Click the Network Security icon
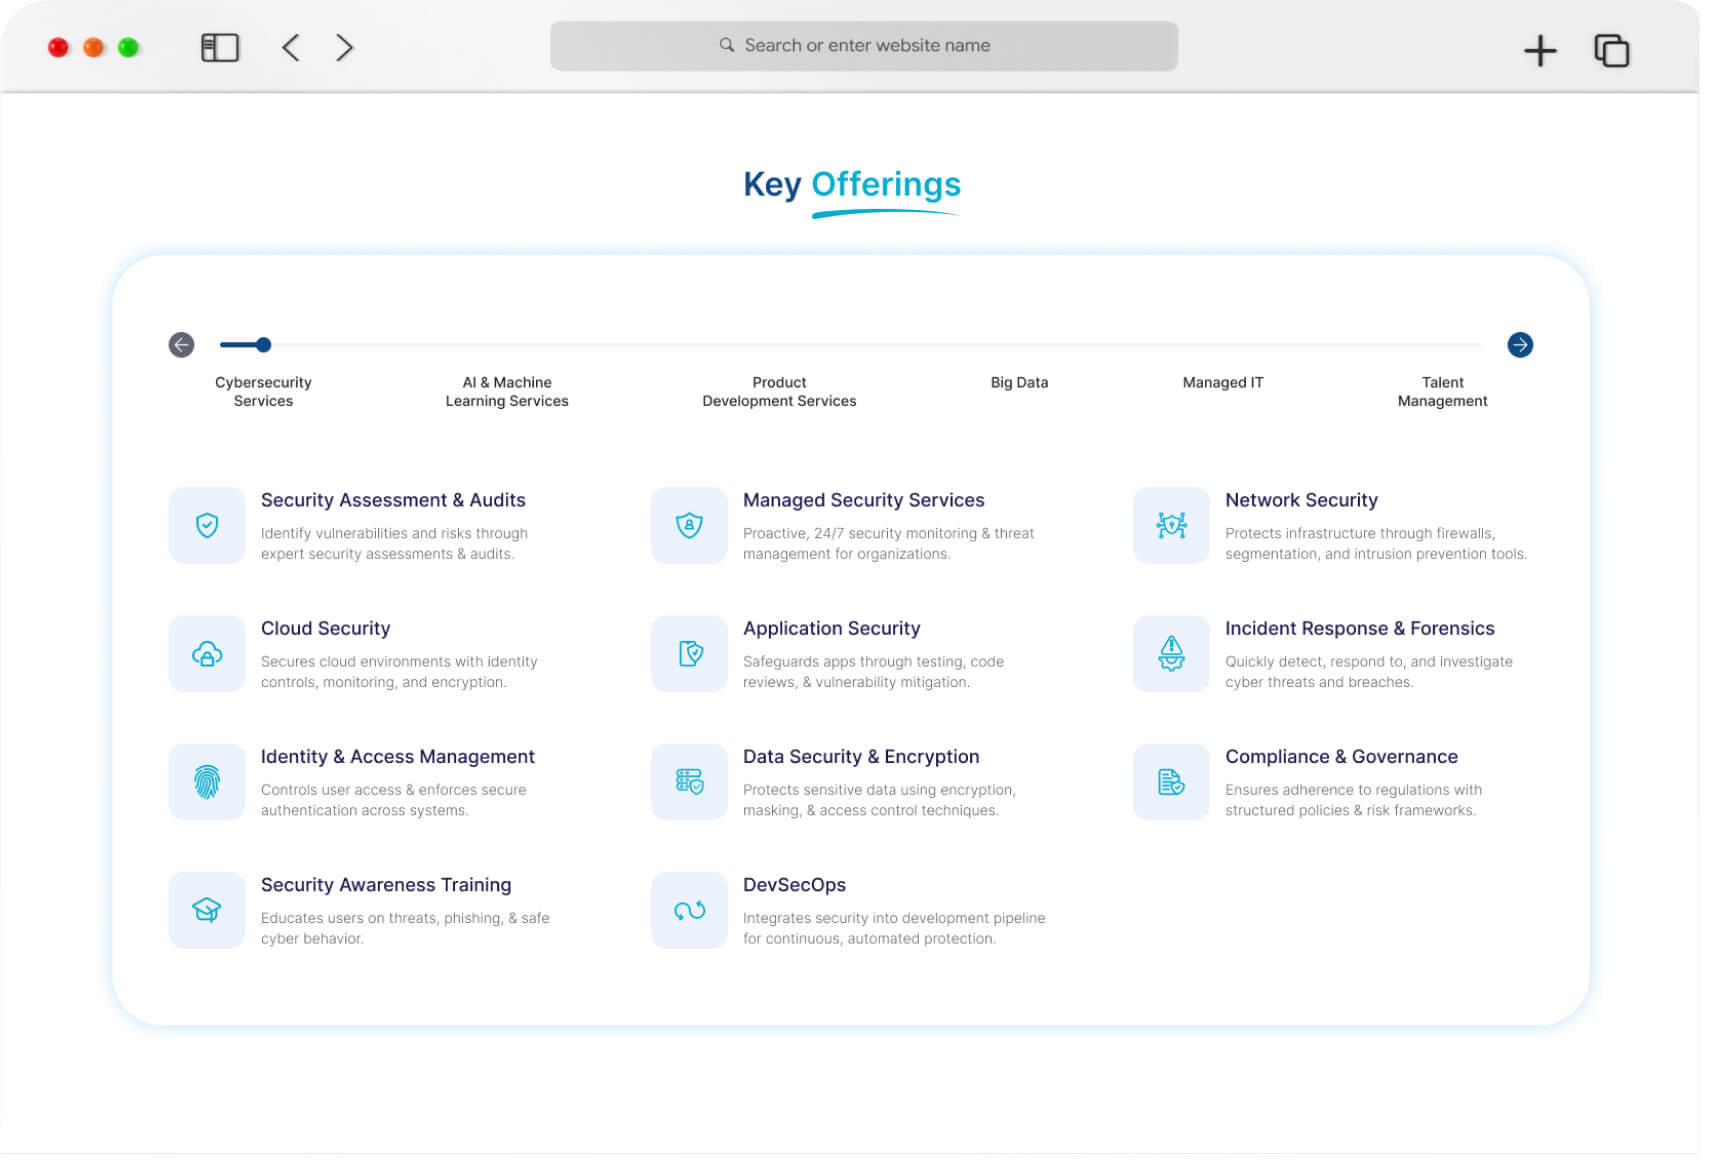This screenshot has height=1164, width=1718. [1170, 525]
